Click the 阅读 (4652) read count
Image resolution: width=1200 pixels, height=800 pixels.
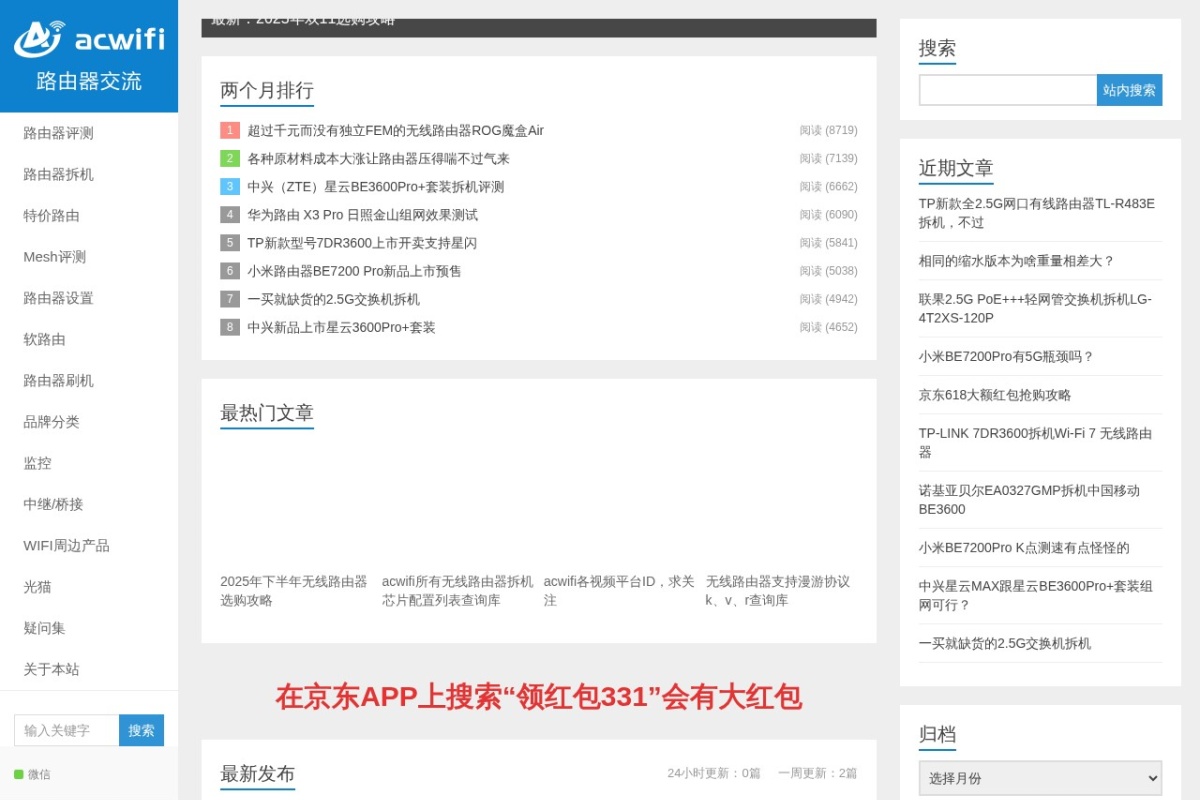tap(828, 326)
